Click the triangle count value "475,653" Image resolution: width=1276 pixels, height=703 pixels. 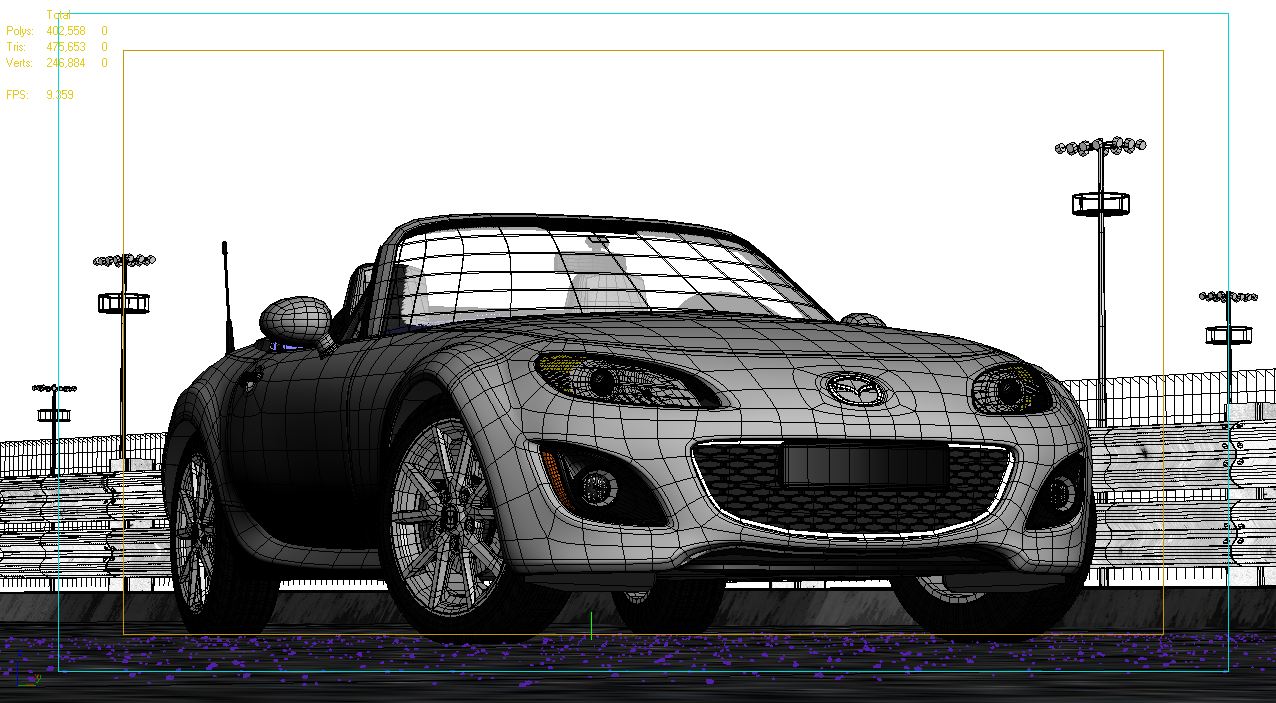click(x=66, y=47)
